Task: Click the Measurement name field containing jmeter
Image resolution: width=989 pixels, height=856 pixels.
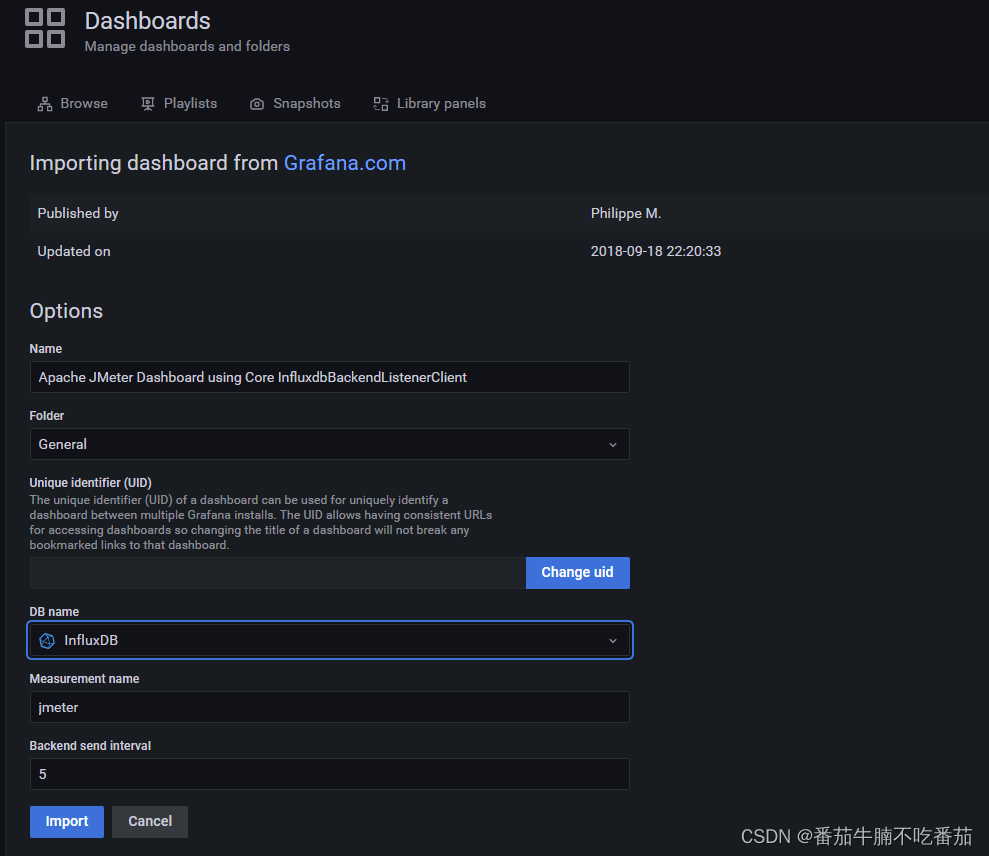Action: [x=329, y=707]
